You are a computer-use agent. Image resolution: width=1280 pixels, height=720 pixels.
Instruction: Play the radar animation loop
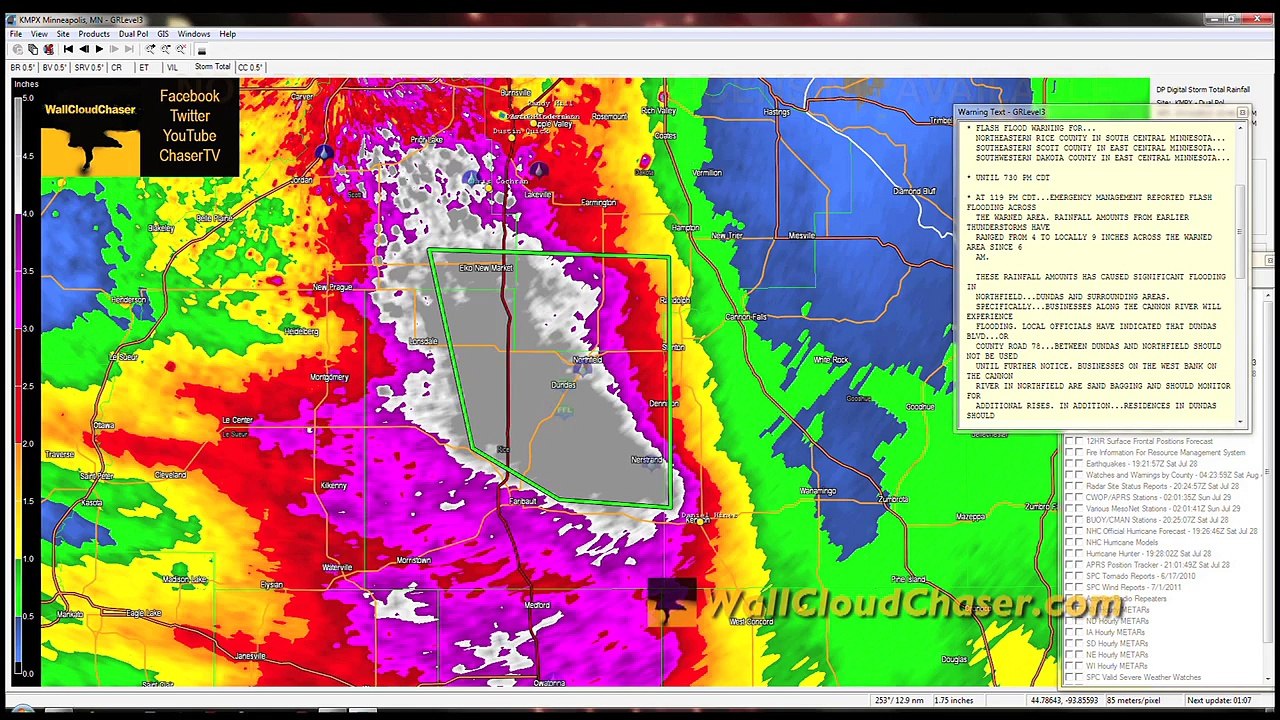[99, 49]
